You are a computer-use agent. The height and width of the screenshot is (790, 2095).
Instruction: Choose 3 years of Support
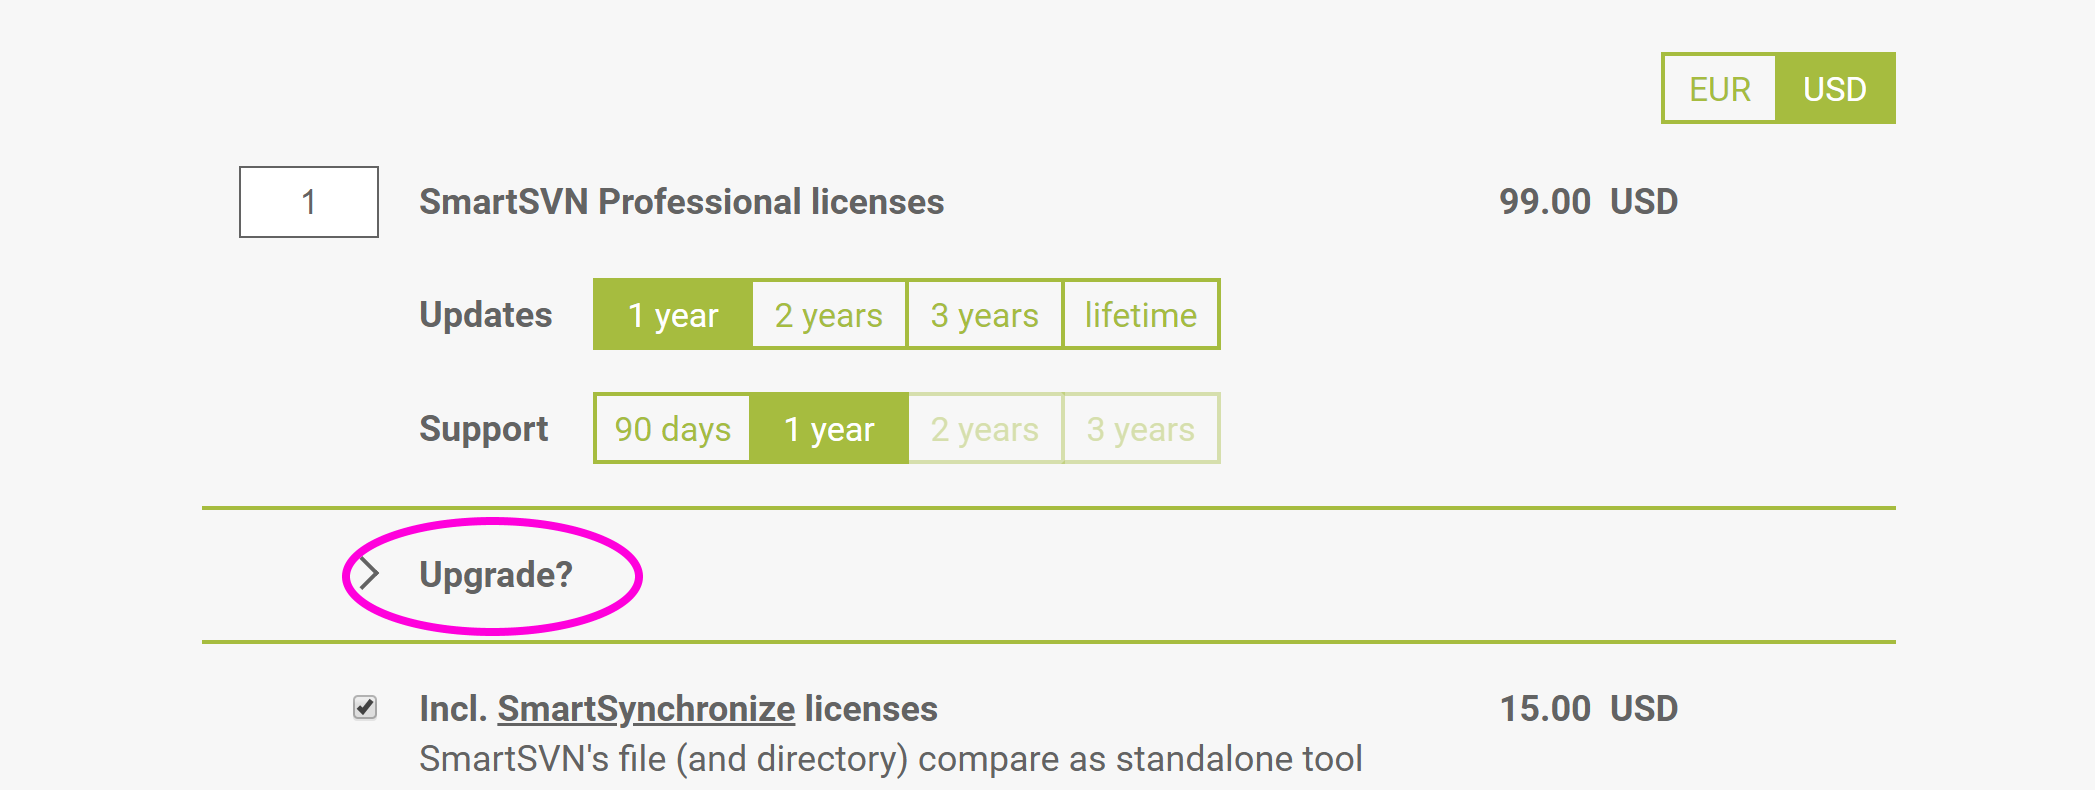click(x=1140, y=428)
